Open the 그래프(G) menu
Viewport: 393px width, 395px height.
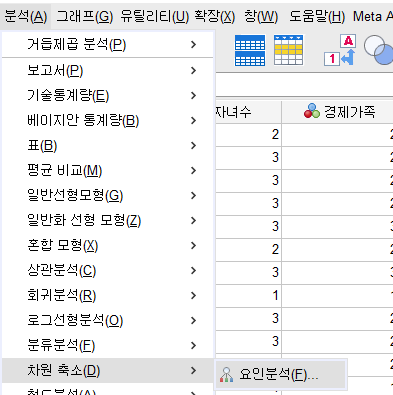click(x=85, y=16)
